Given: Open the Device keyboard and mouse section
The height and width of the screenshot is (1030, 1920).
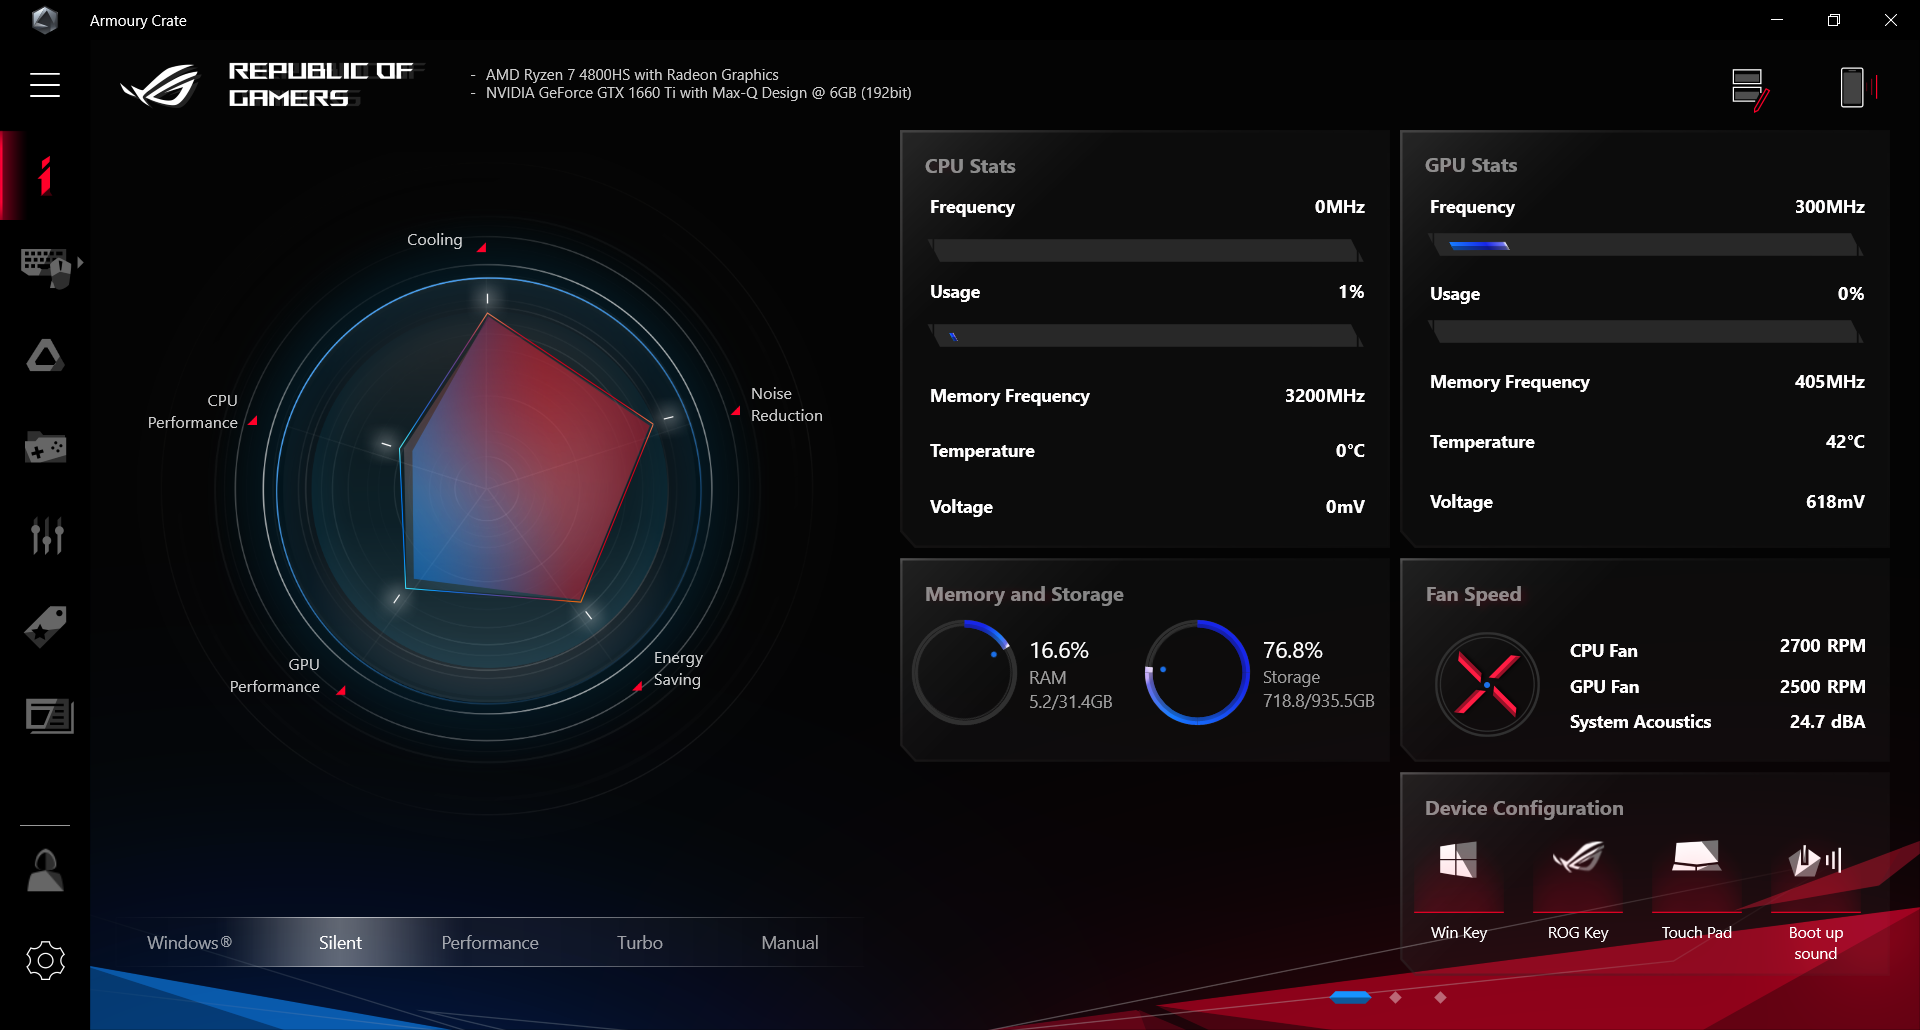Looking at the screenshot, I should [46, 267].
